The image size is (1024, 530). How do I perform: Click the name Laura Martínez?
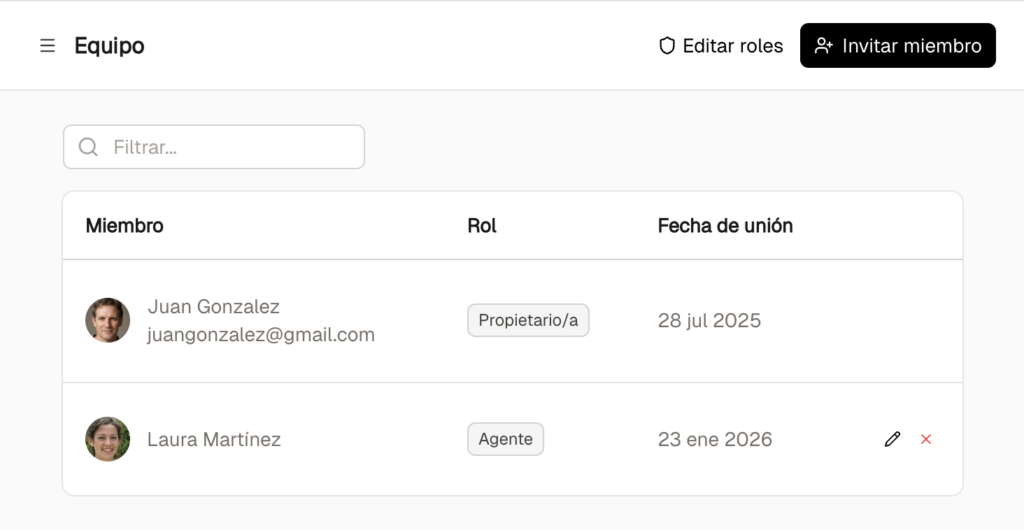pos(214,439)
